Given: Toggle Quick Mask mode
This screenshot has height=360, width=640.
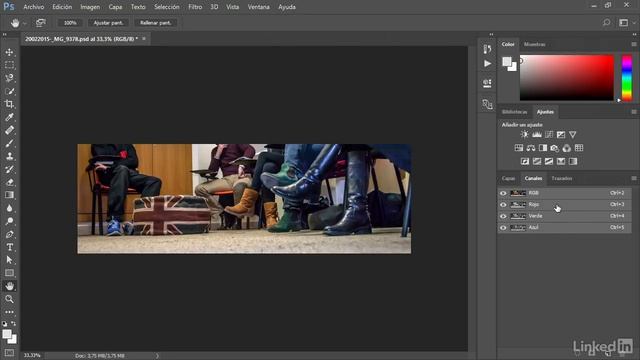Looking at the screenshot, I should tap(9, 352).
